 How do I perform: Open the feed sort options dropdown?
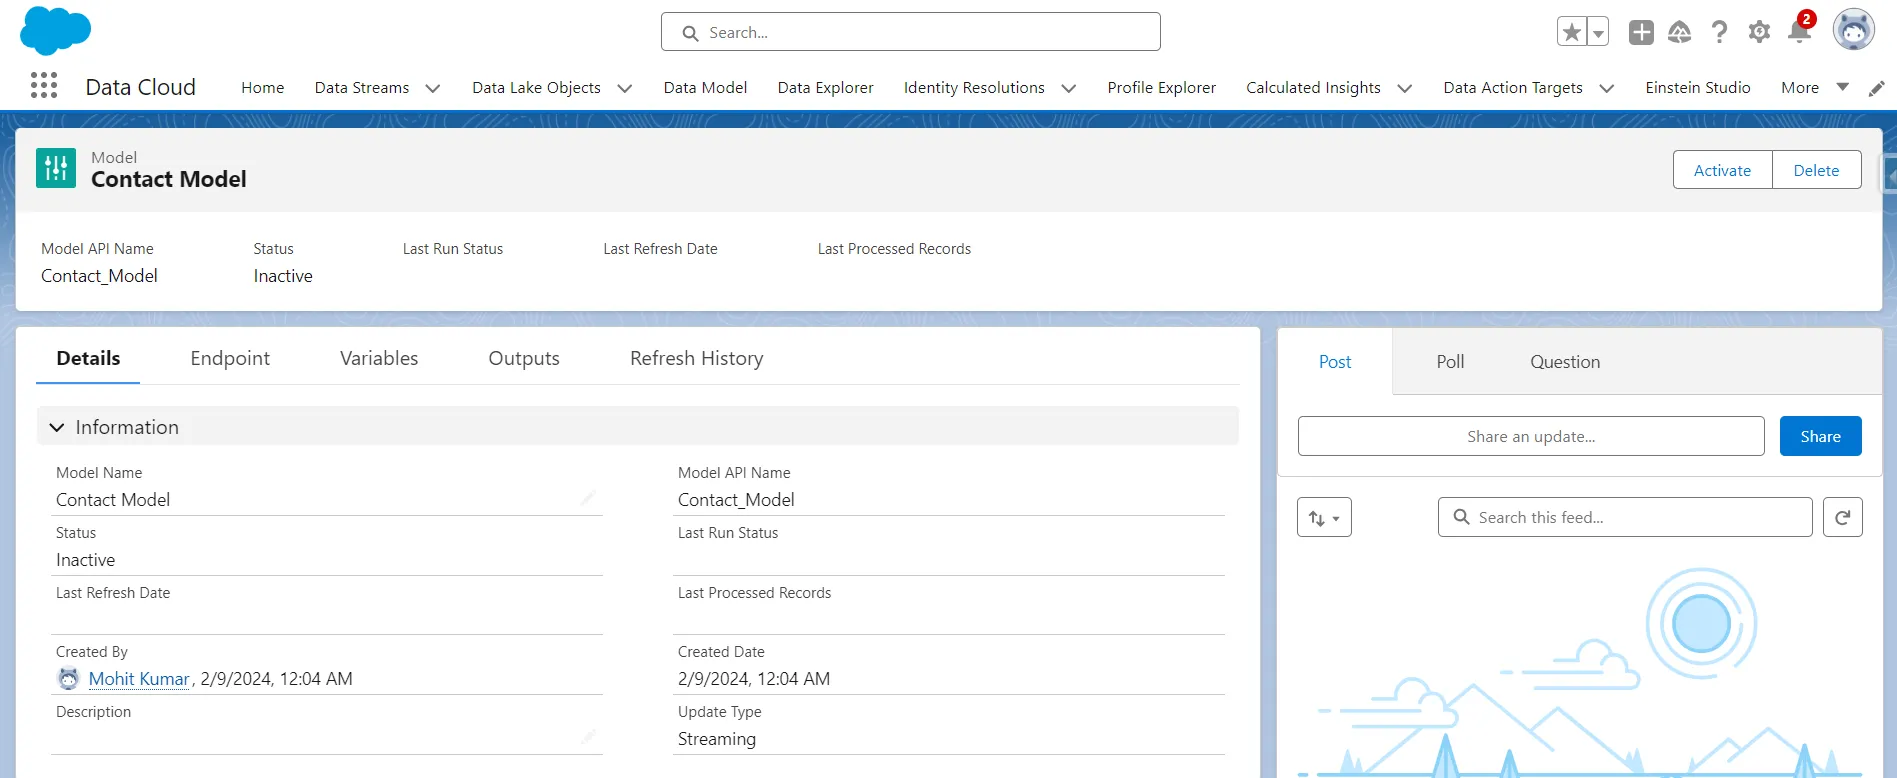tap(1324, 518)
